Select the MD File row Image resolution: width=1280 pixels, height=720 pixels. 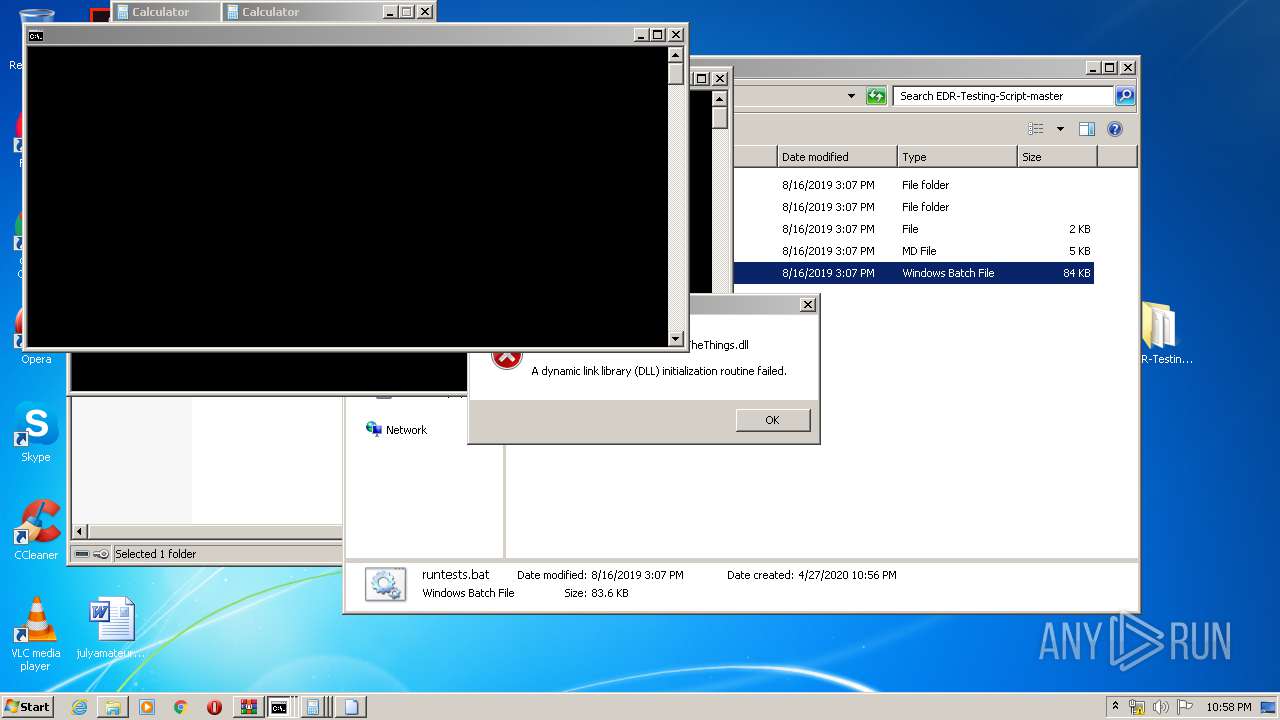pos(913,251)
